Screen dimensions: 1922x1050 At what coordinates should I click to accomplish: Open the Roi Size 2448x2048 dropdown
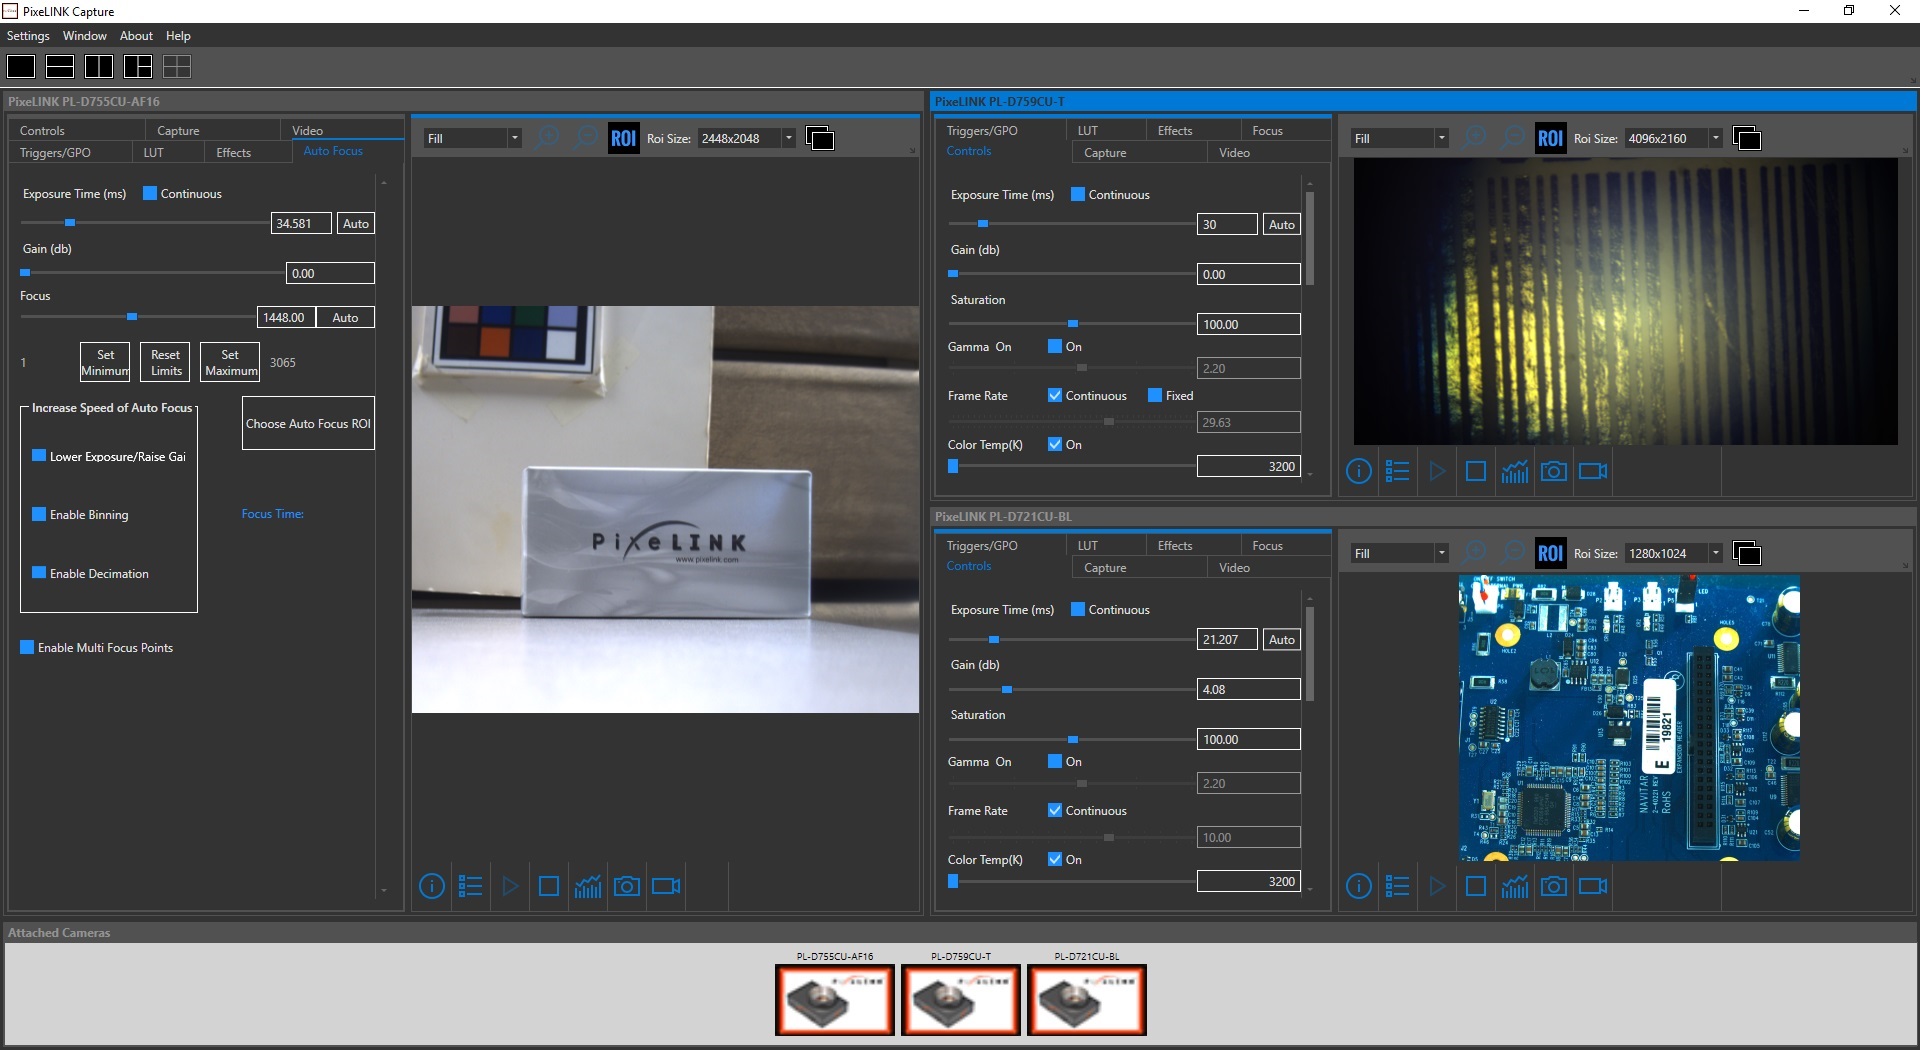click(x=789, y=139)
